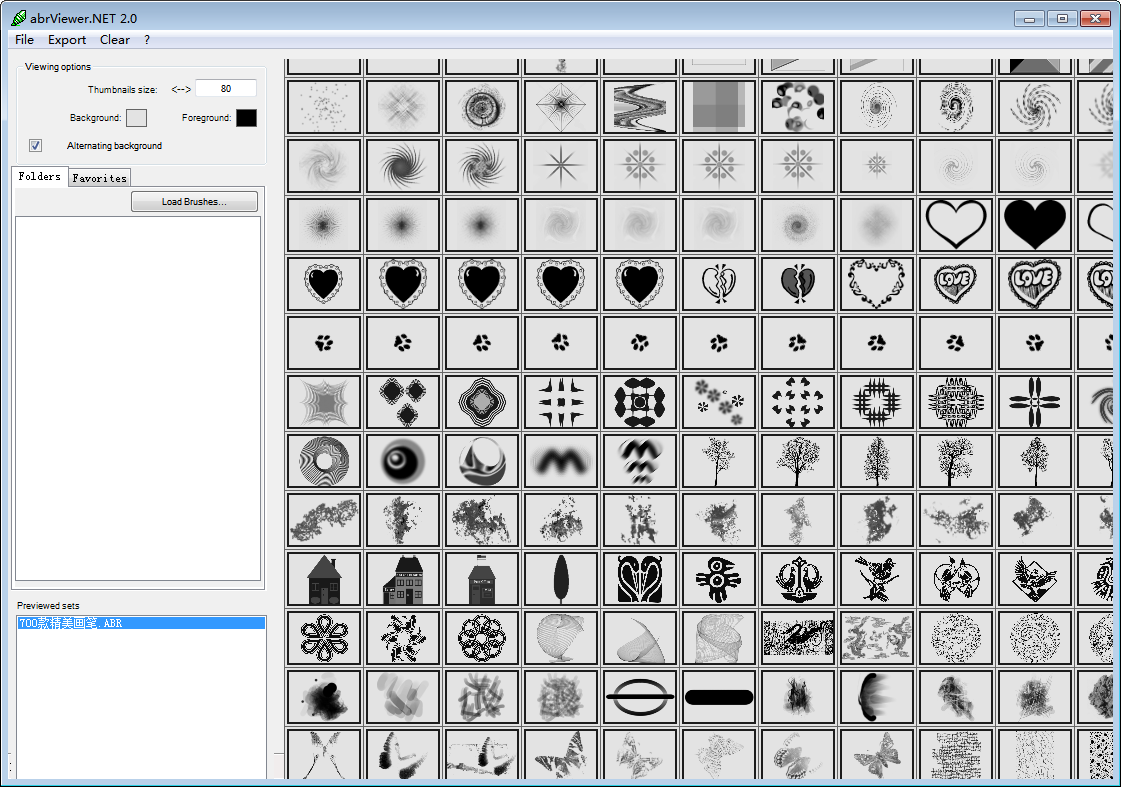Viewport: 1121px width, 787px height.
Task: Select the concentric circles ring brush
Action: click(x=482, y=107)
